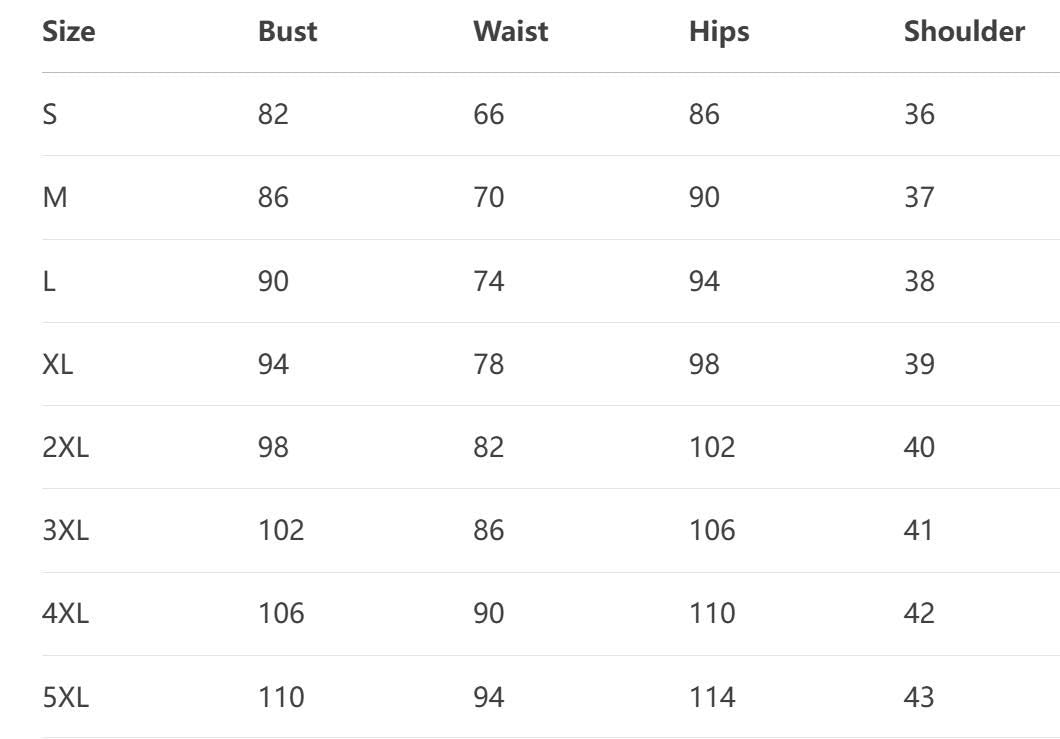Select the bust value for size 4XL
The height and width of the screenshot is (739, 1060).
(x=281, y=613)
